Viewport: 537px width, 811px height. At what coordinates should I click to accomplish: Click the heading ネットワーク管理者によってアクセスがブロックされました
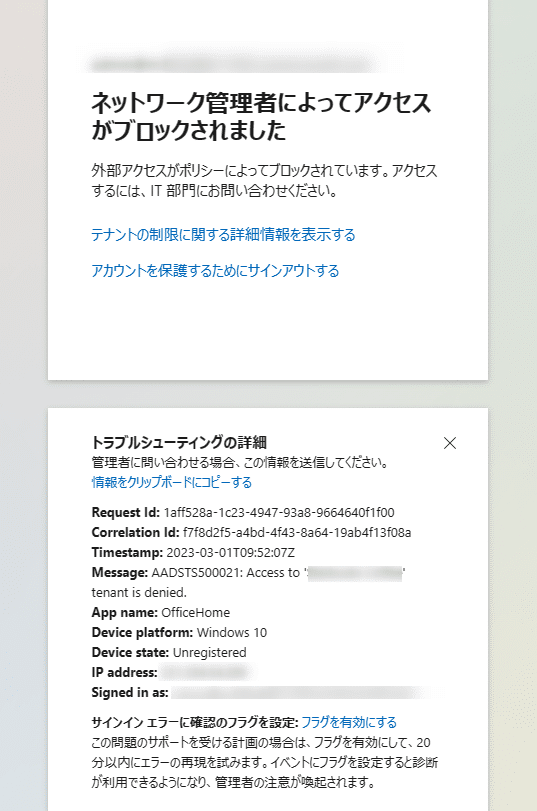click(261, 116)
